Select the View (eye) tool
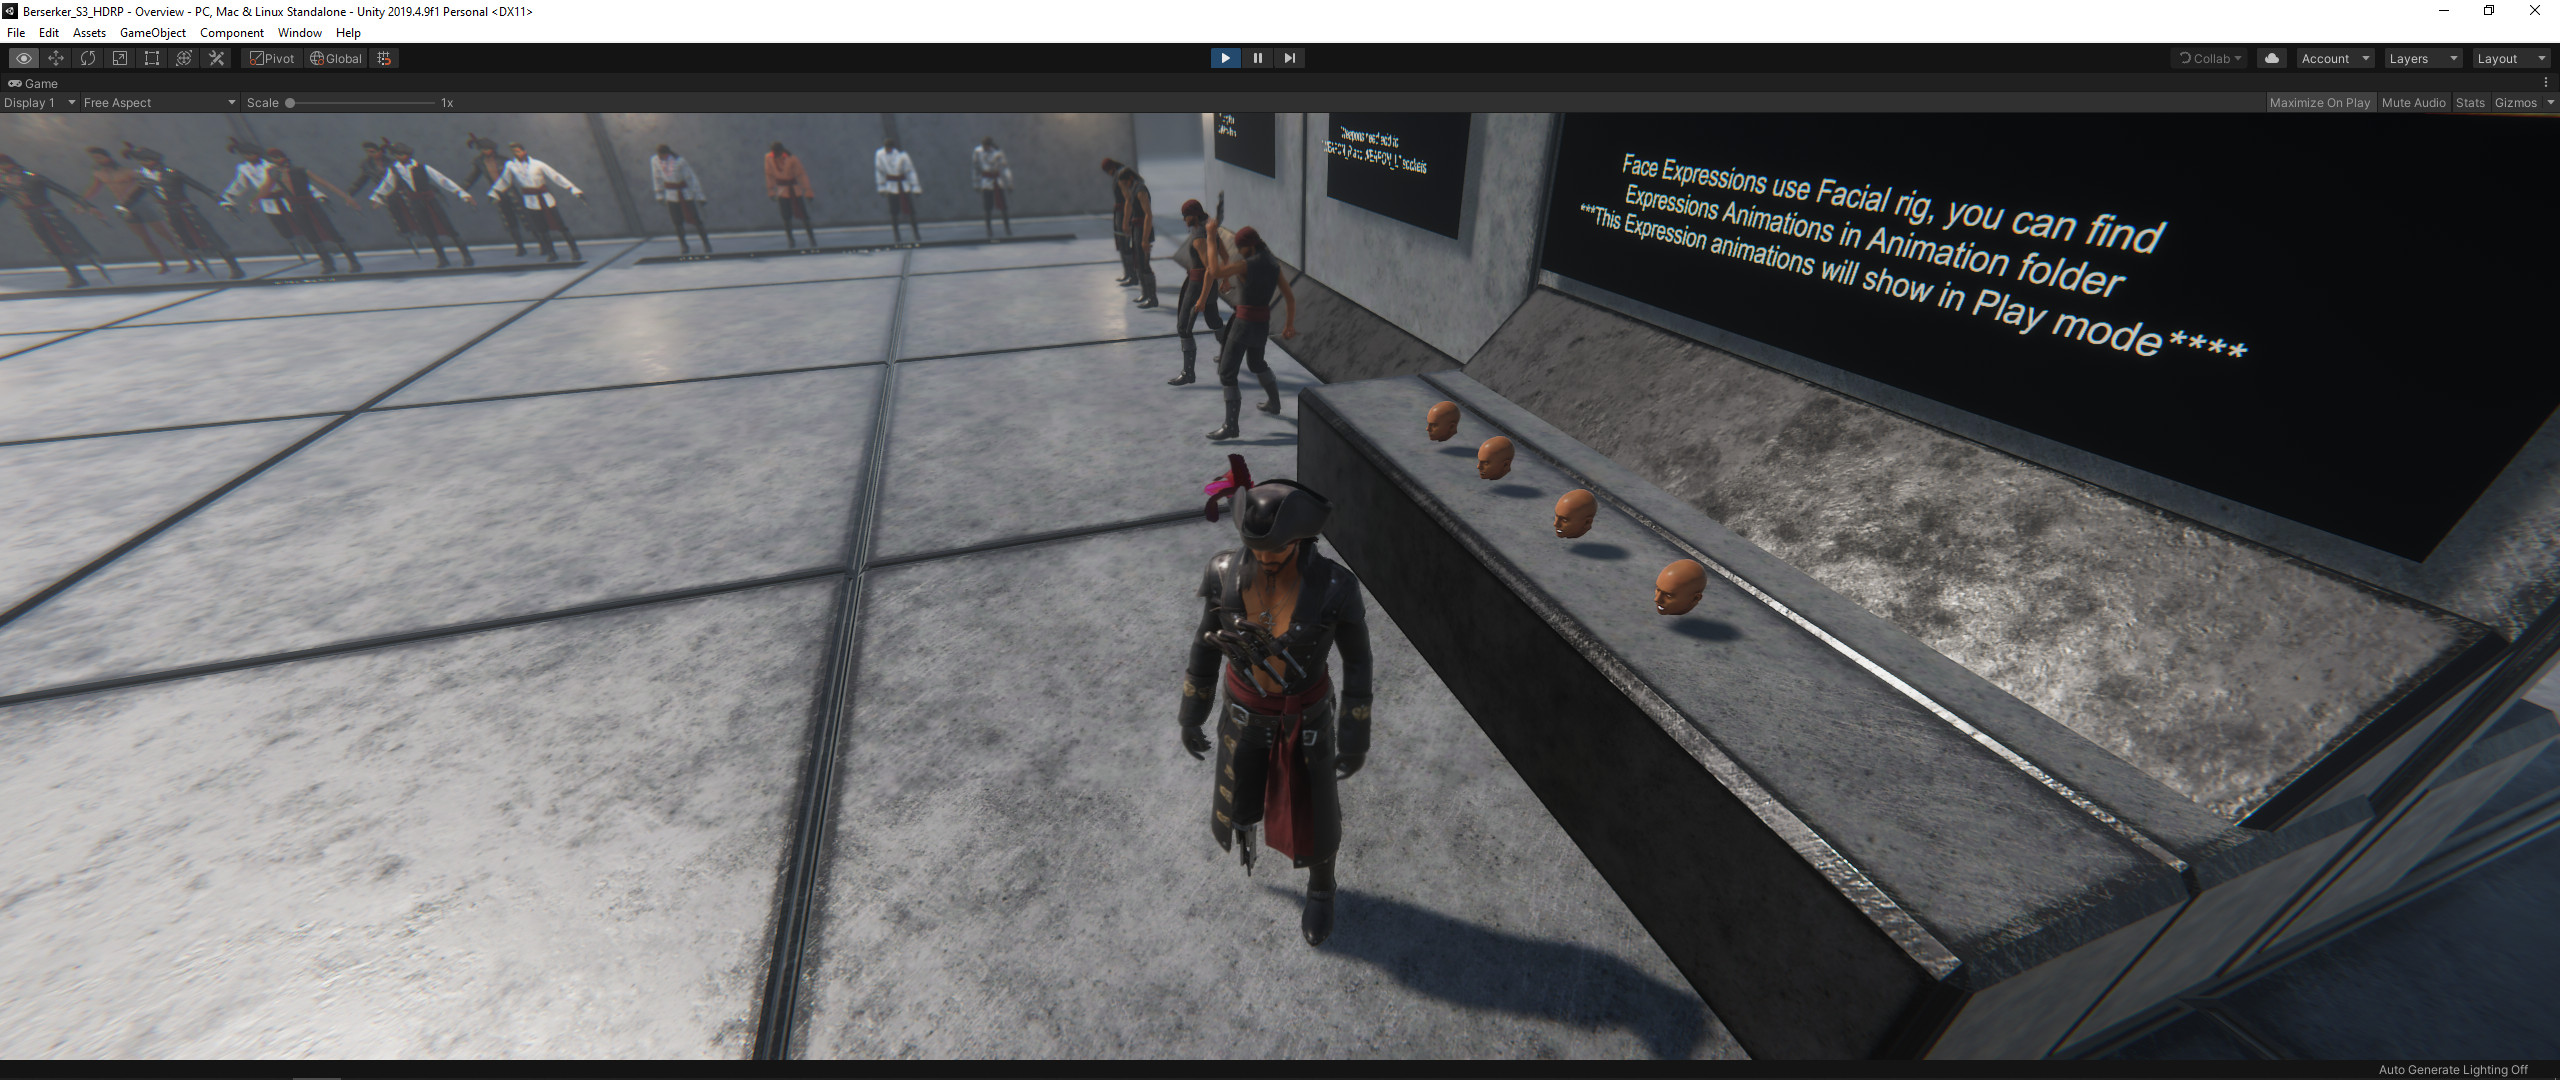The width and height of the screenshot is (2560, 1080). [x=24, y=58]
